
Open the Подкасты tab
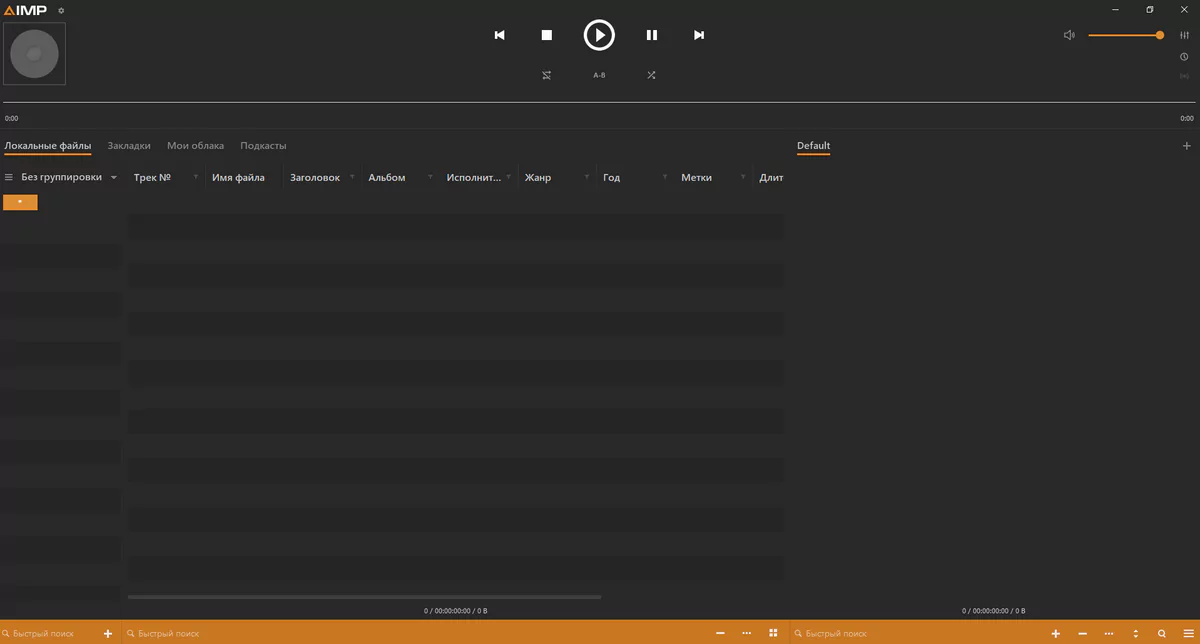pyautogui.click(x=263, y=146)
